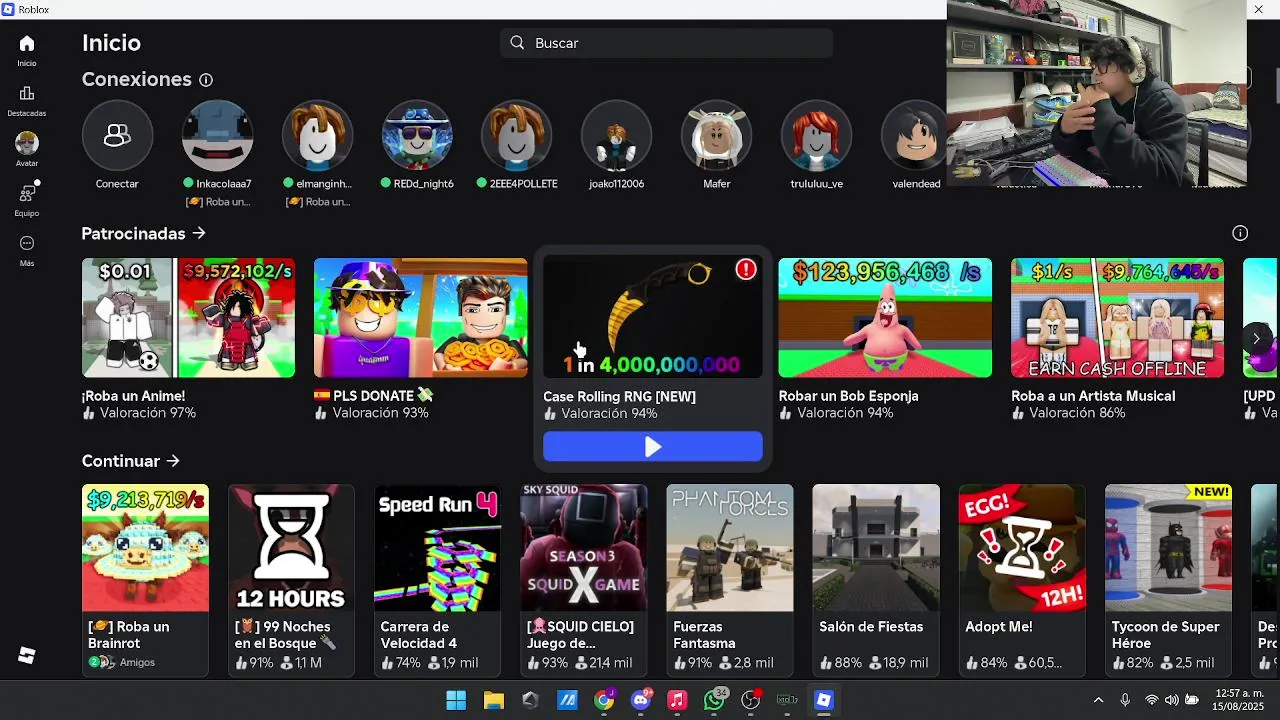The image size is (1280, 720).
Task: Click the Roblox taskbar icon
Action: pos(824,700)
